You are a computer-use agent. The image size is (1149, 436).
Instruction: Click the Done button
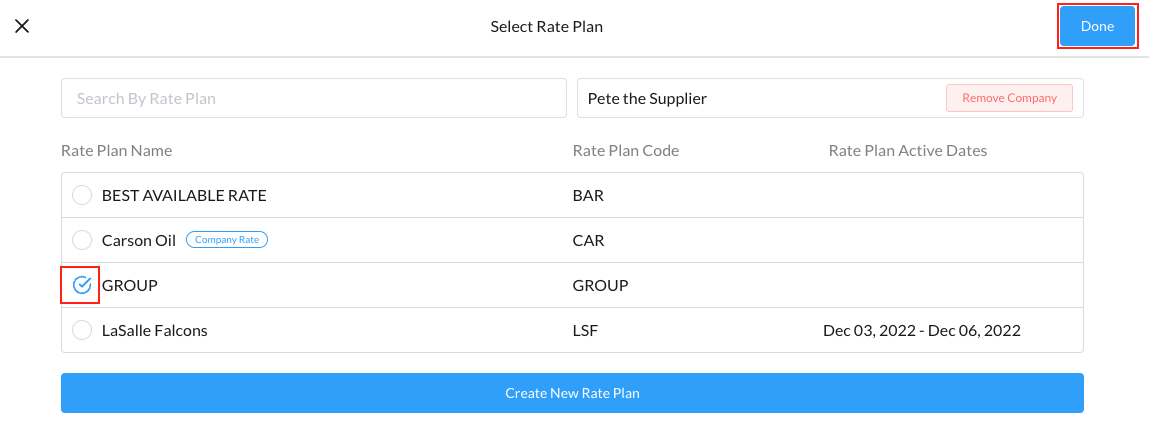[1097, 27]
